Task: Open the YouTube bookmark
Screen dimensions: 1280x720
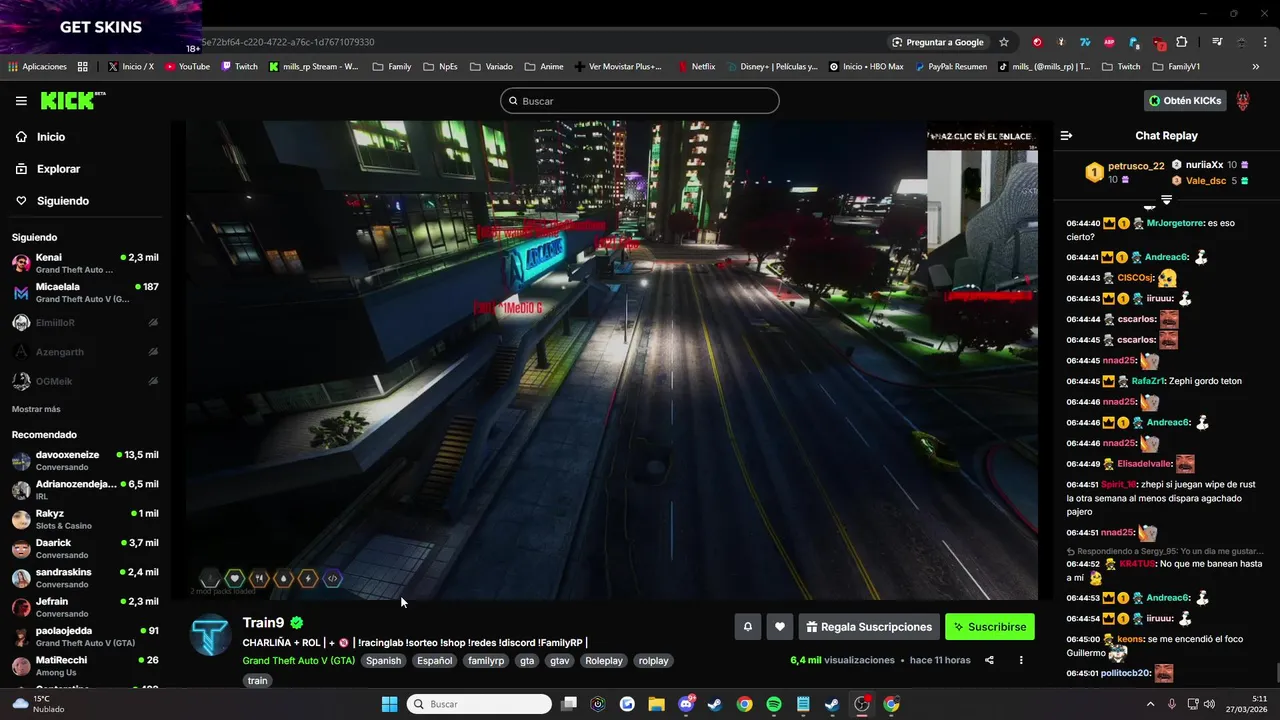Action: (x=187, y=67)
